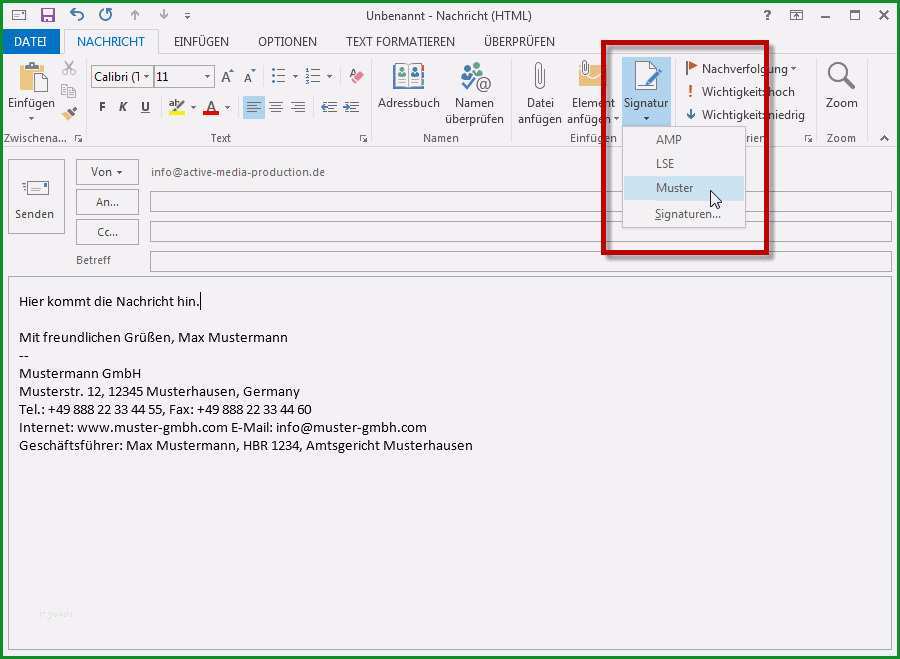Open Signaturen... settings entry

pos(684,214)
